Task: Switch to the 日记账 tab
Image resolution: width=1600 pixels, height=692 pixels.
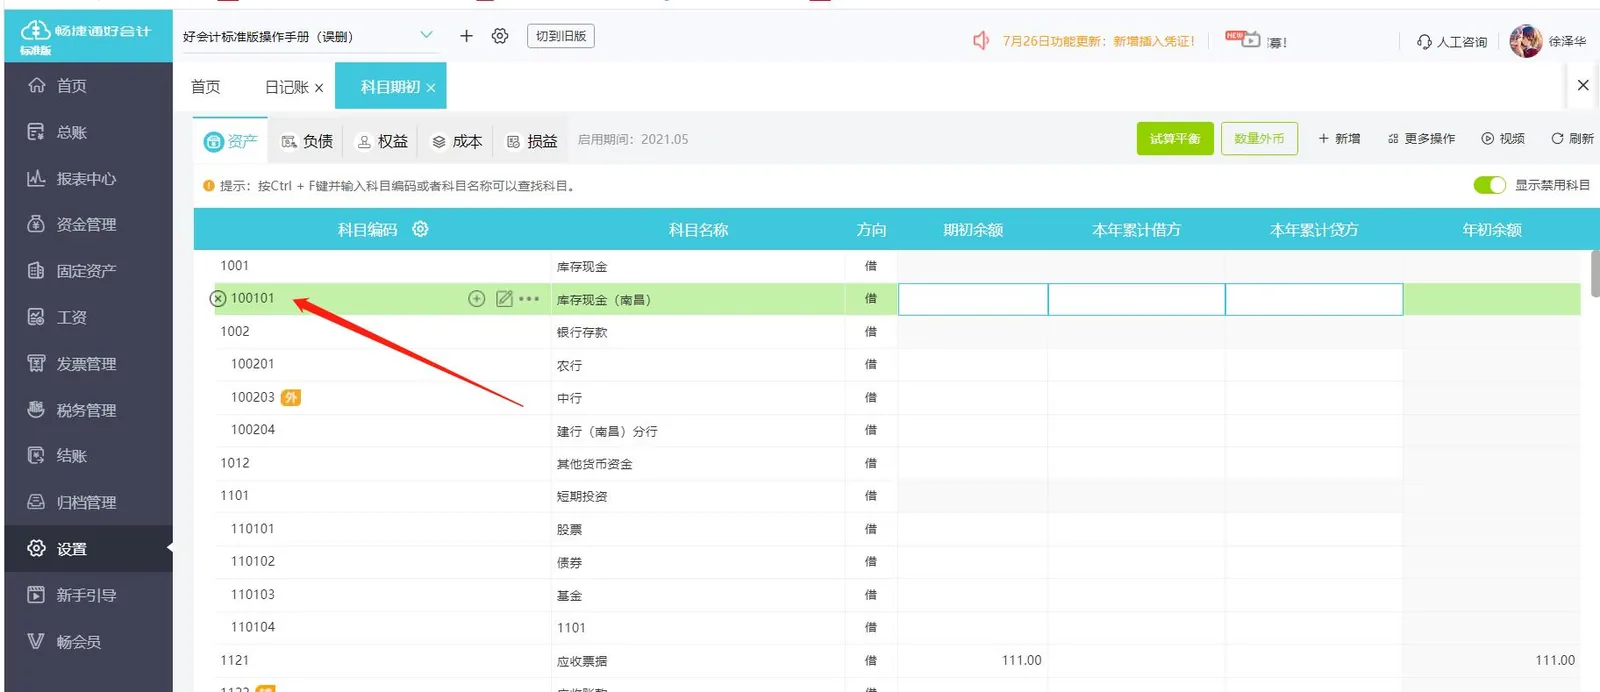Action: [x=286, y=88]
